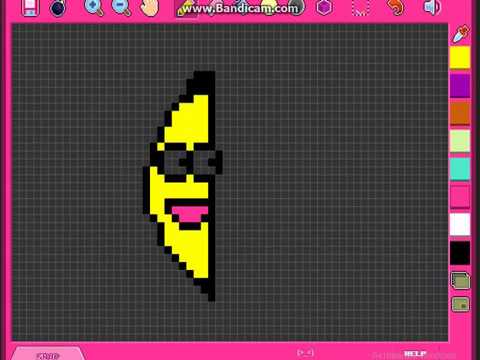Zoom in with the plus magnifier

(x=94, y=8)
